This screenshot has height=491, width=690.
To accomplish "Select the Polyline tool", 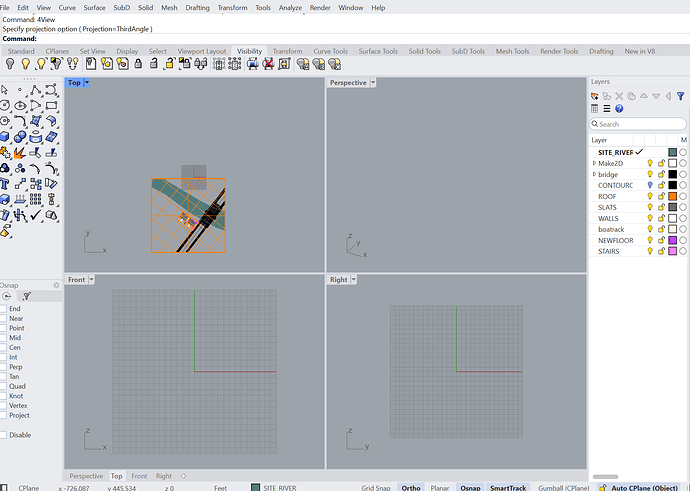I will coord(36,90).
